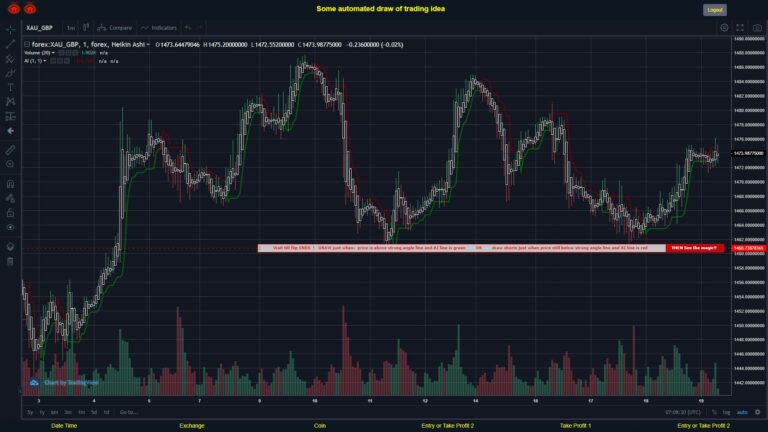Set time range to 3m
Screen dimensions: 768x432
pyautogui.click(x=68, y=412)
